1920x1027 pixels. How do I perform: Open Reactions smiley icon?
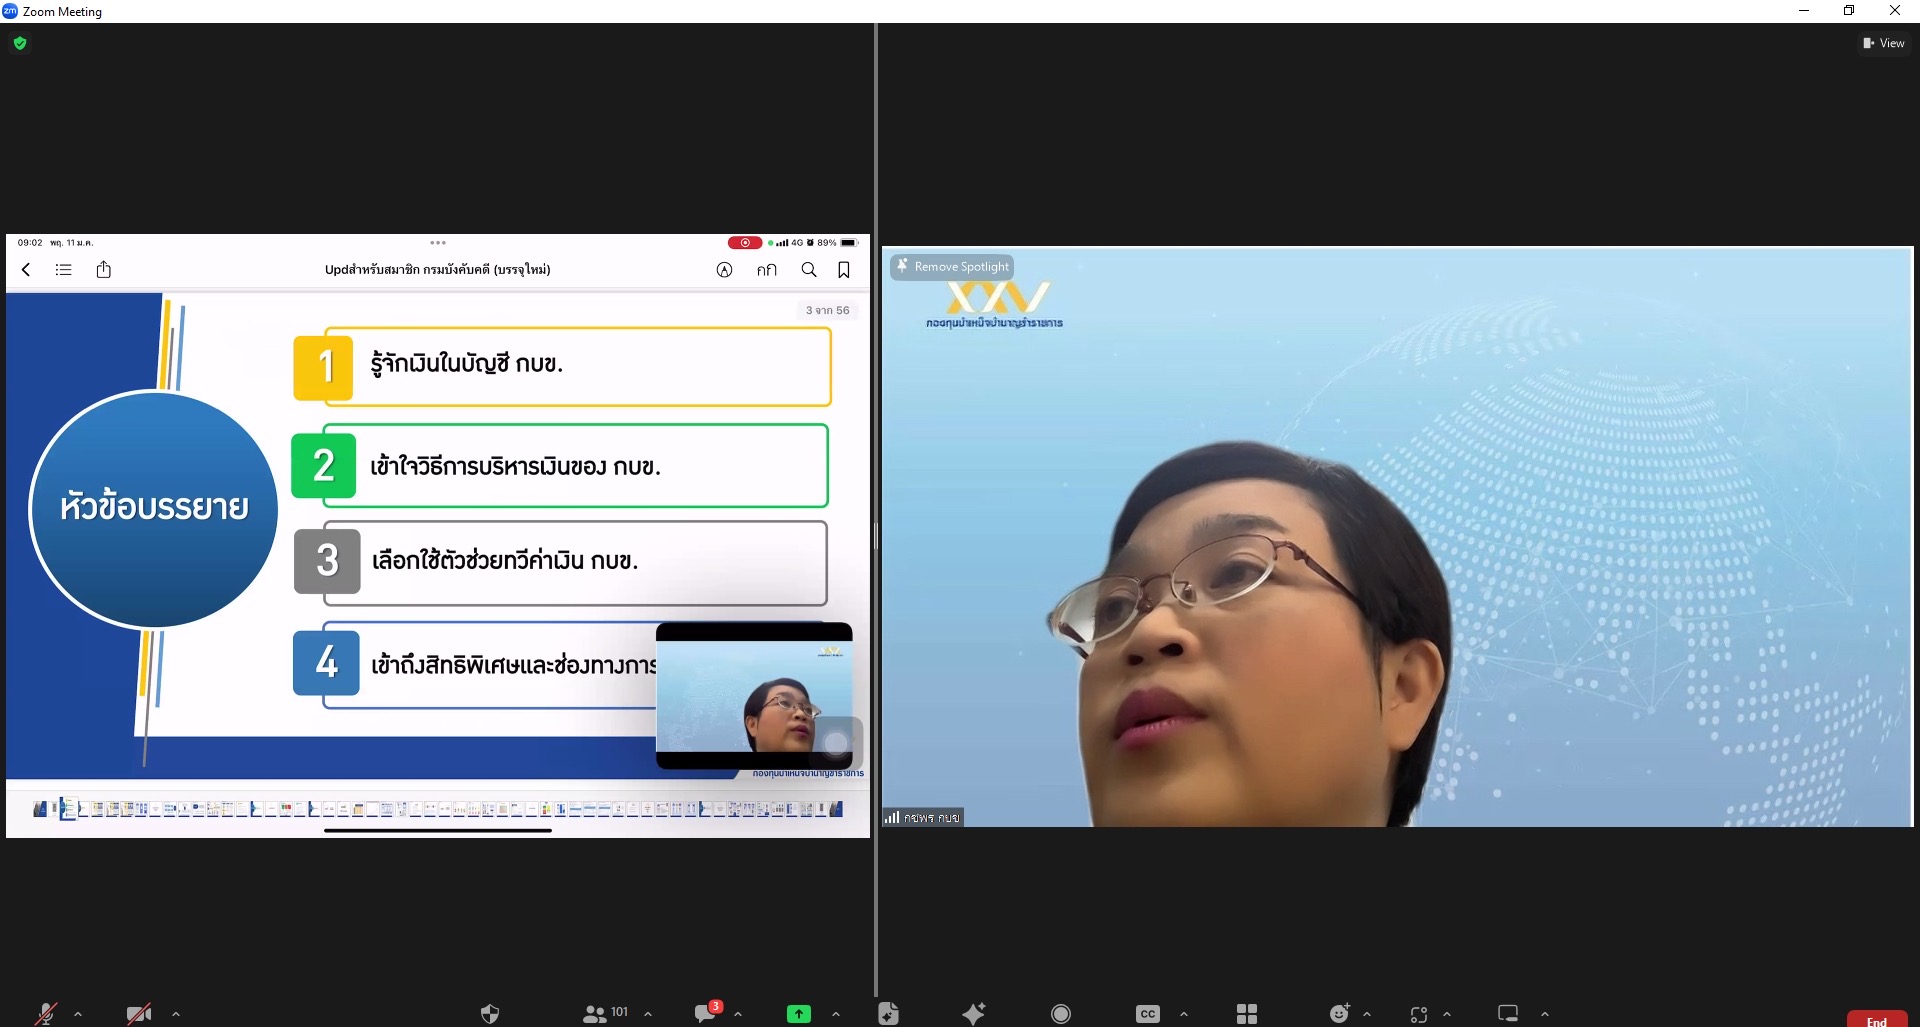(x=1340, y=1013)
